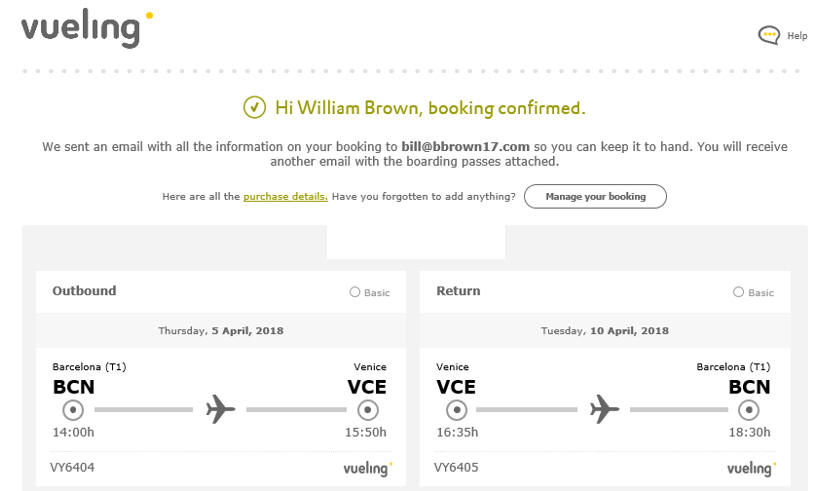The image size is (824, 491).
Task: Click flight number VY6404
Action: click(73, 467)
